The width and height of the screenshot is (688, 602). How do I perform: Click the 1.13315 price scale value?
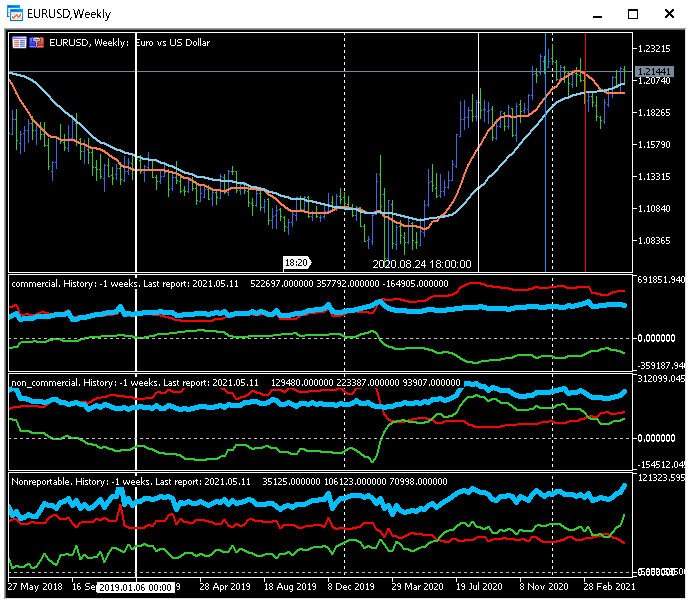[654, 176]
